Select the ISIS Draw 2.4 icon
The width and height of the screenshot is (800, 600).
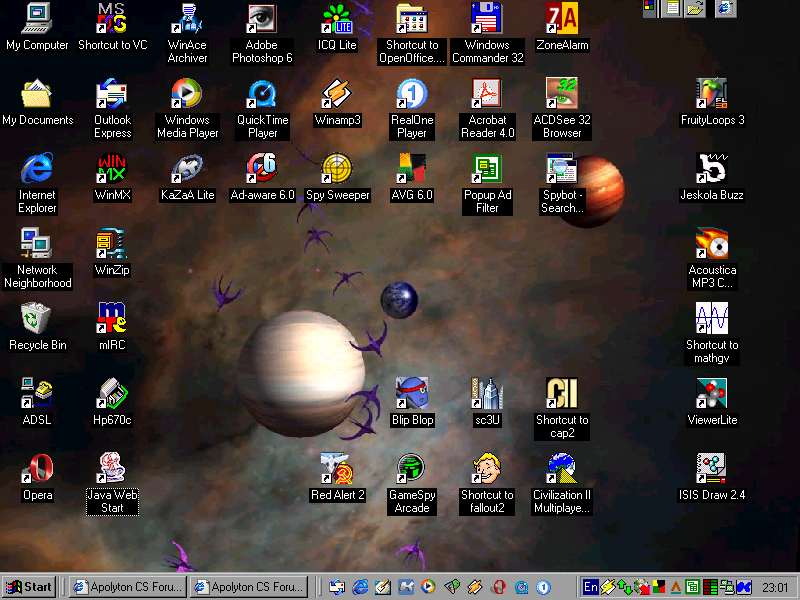pyautogui.click(x=712, y=469)
